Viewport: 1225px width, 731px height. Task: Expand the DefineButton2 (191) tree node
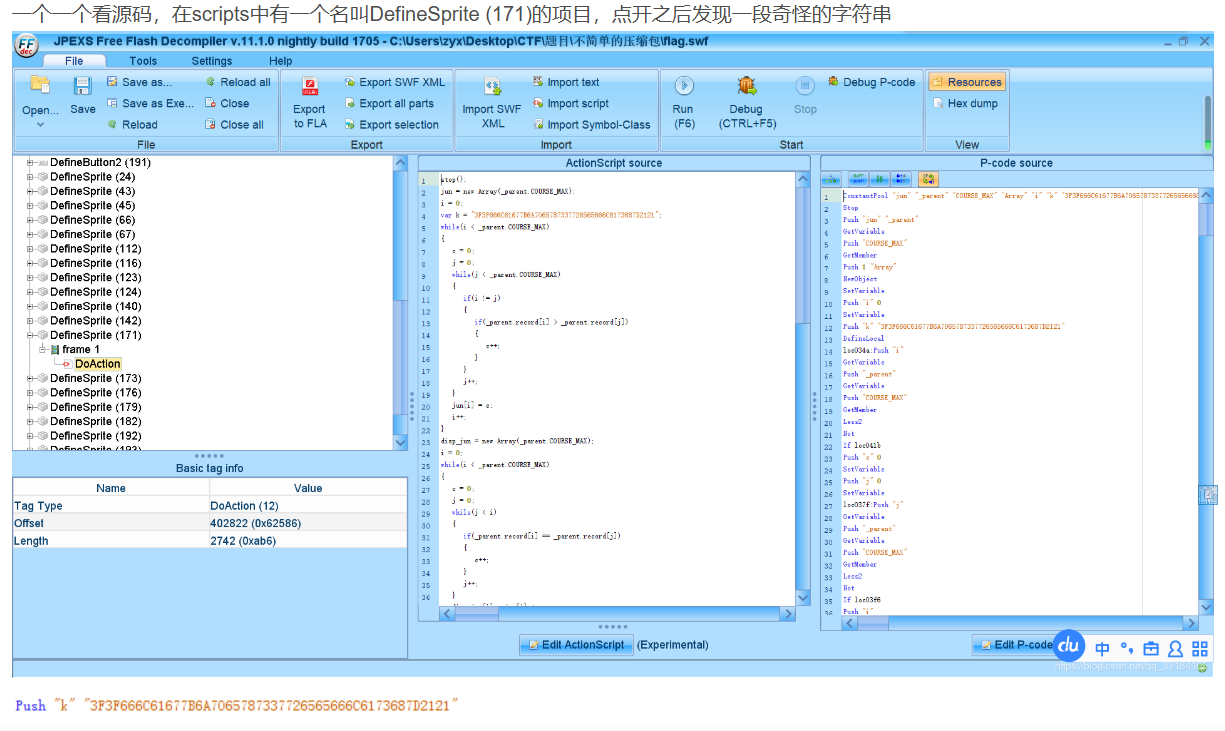tap(30, 162)
